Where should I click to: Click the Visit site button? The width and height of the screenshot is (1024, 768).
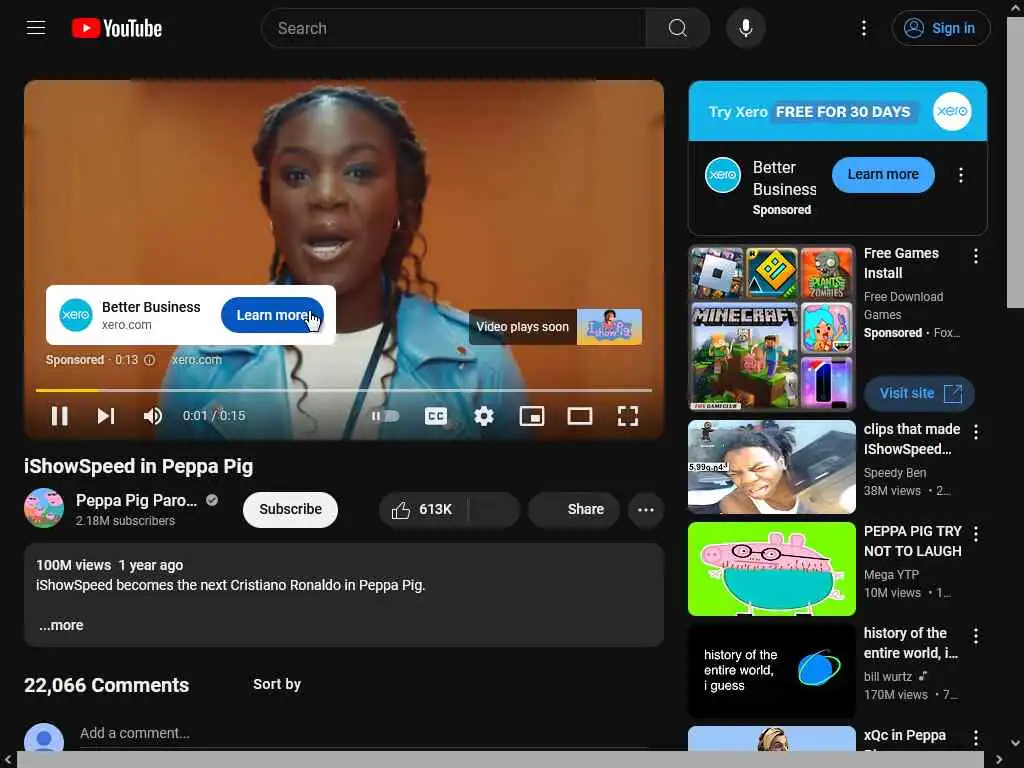tap(920, 393)
